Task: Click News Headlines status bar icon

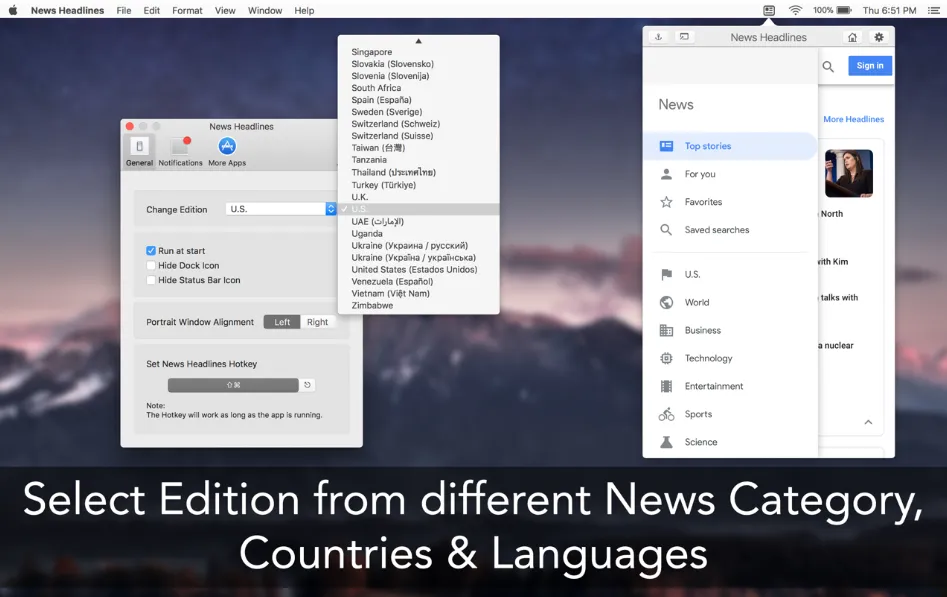Action: pos(769,10)
